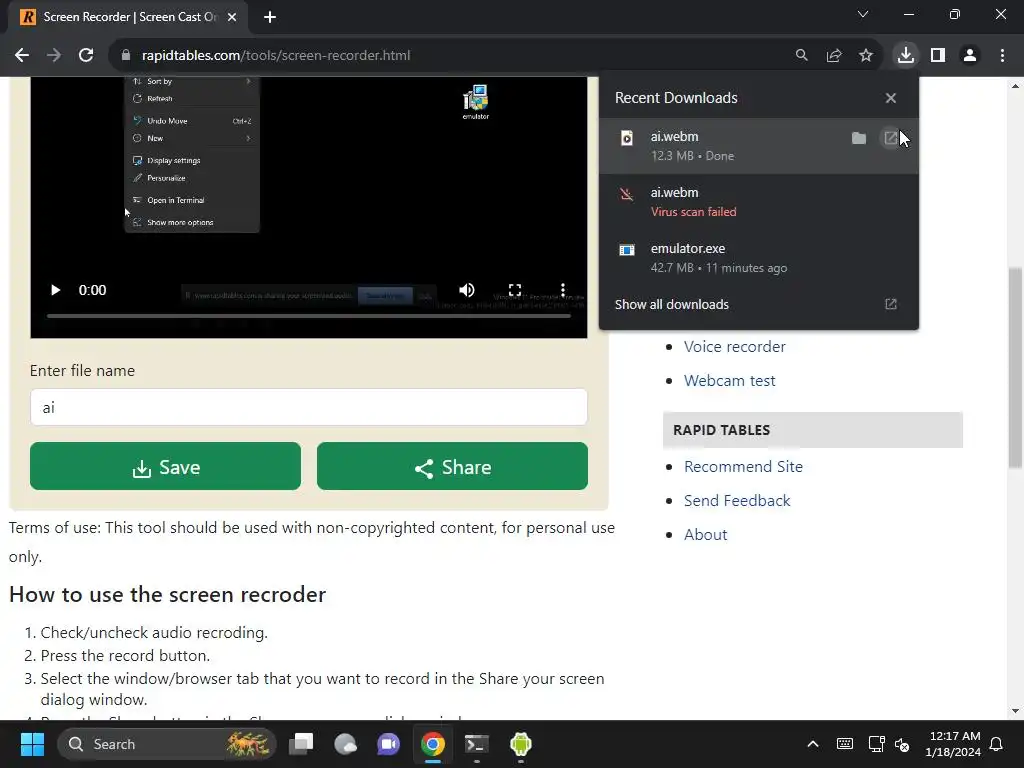Screen dimensions: 1024x768
Task: Reload the current page
Action: 86,56
